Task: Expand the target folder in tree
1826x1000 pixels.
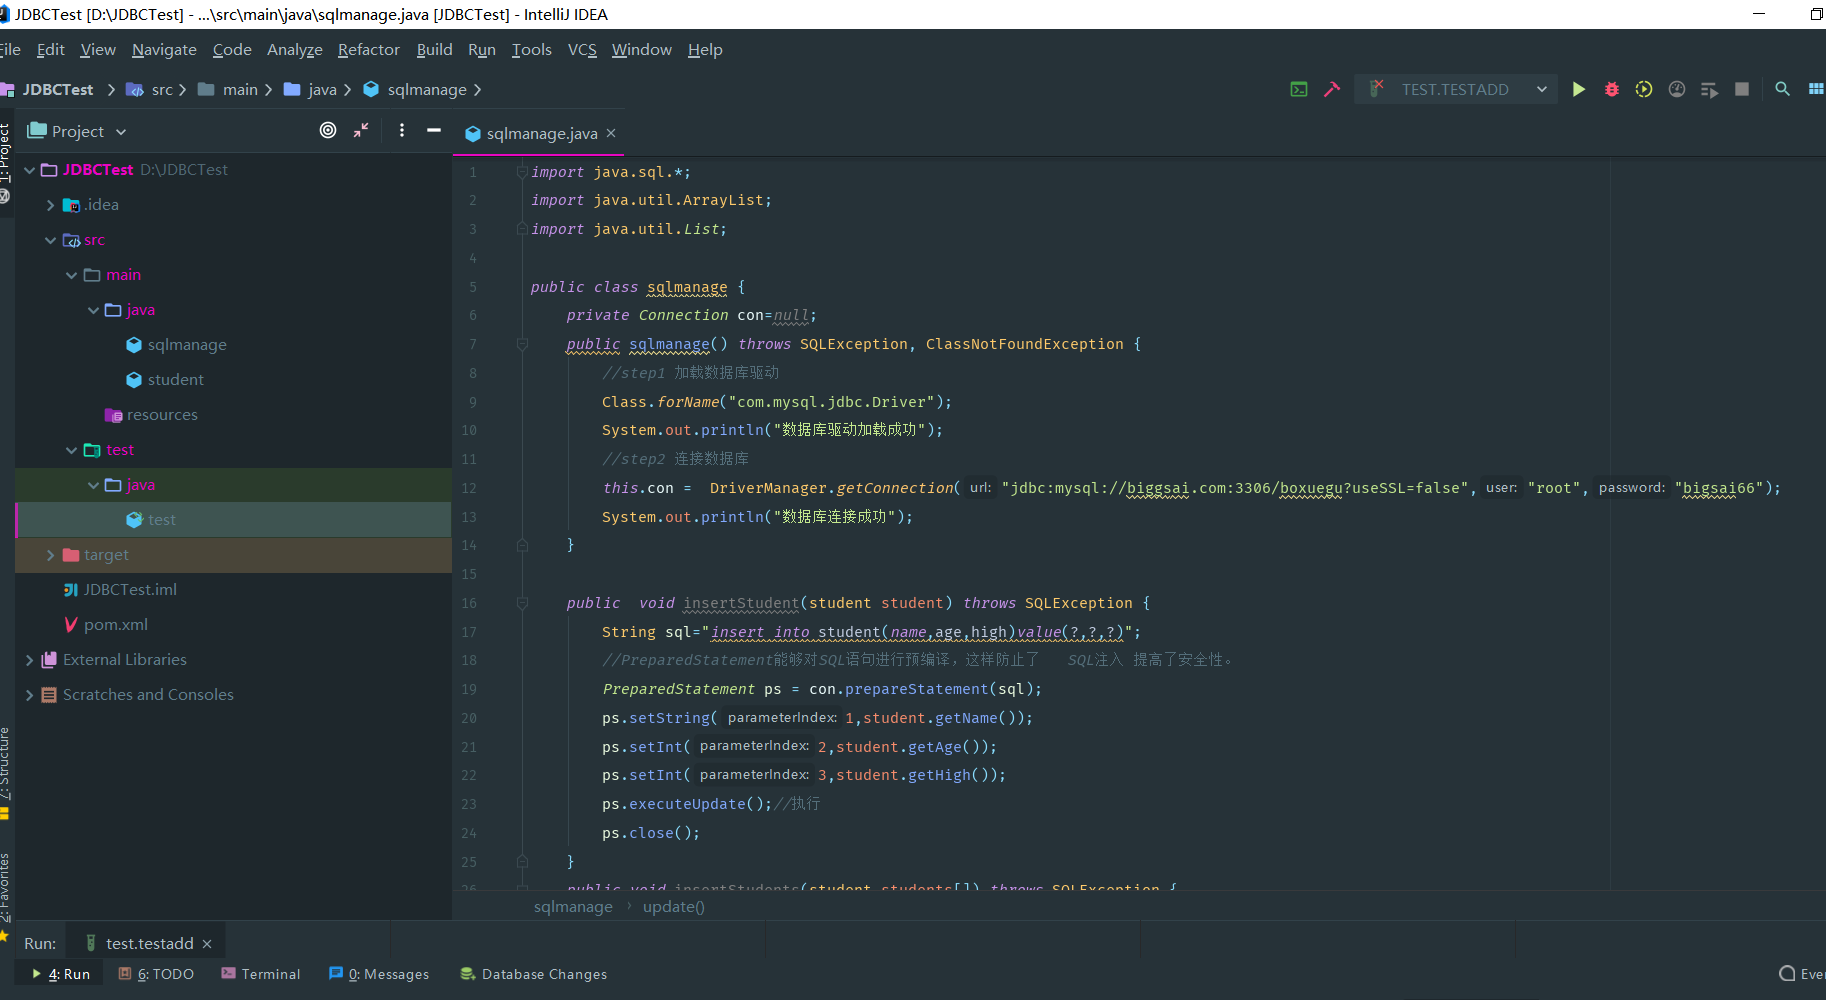Action: coord(50,555)
